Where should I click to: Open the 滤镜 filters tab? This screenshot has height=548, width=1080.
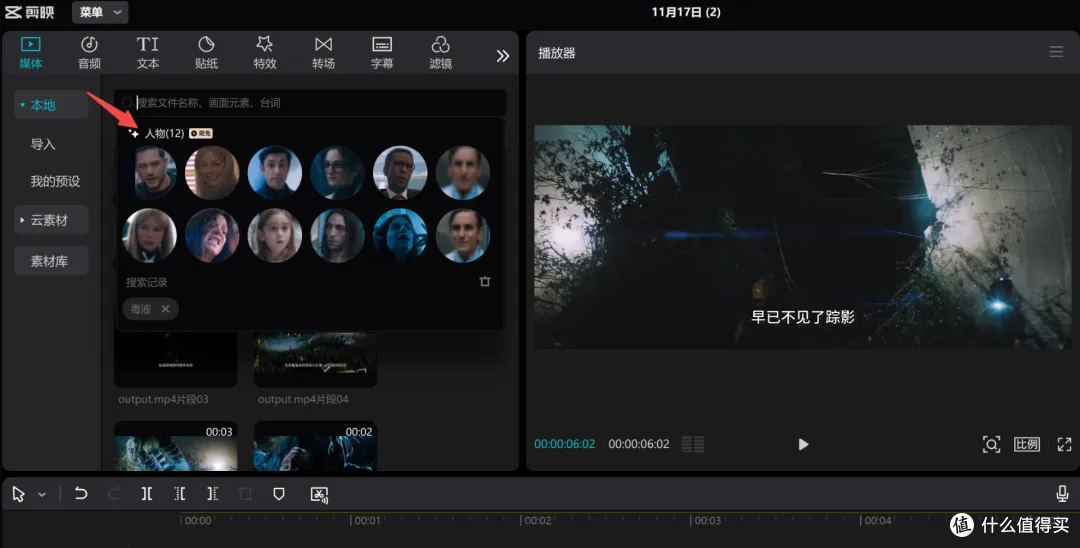click(440, 53)
